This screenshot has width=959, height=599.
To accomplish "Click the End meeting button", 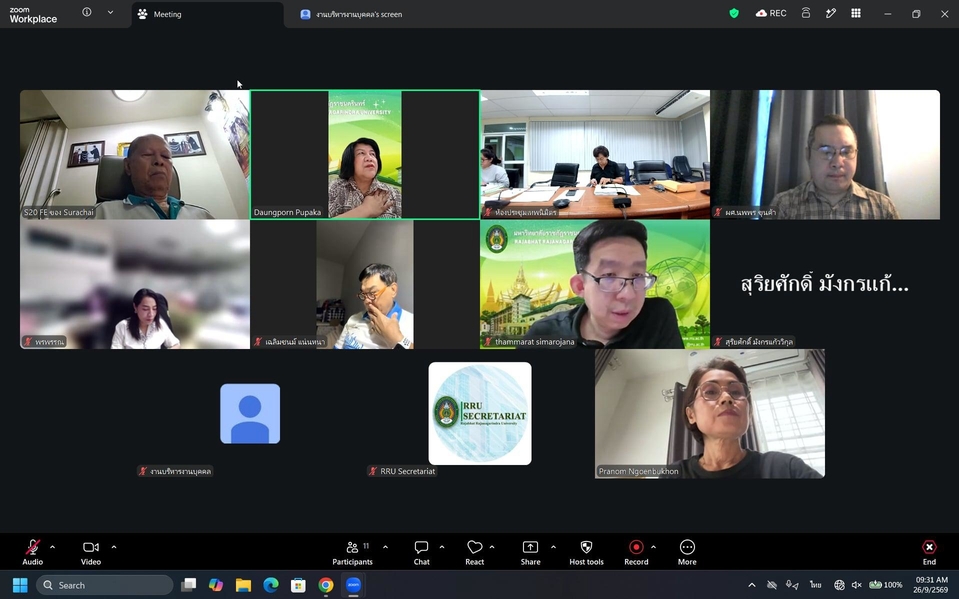I will coord(929,552).
